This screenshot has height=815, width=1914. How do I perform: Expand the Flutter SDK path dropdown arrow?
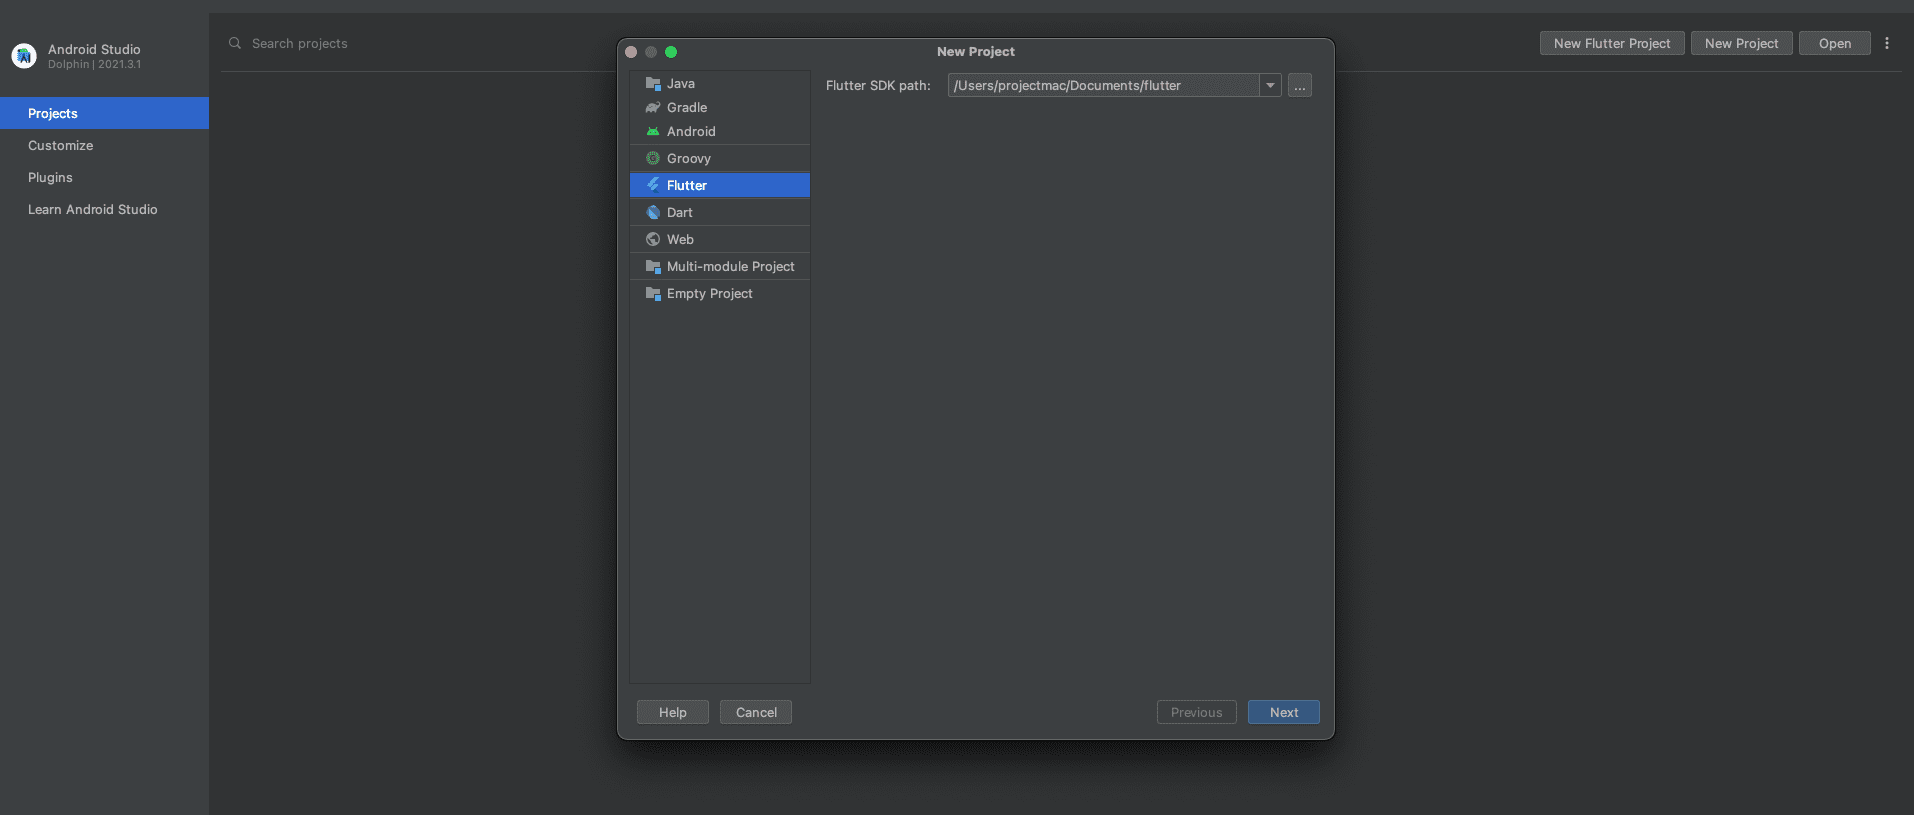(x=1270, y=86)
